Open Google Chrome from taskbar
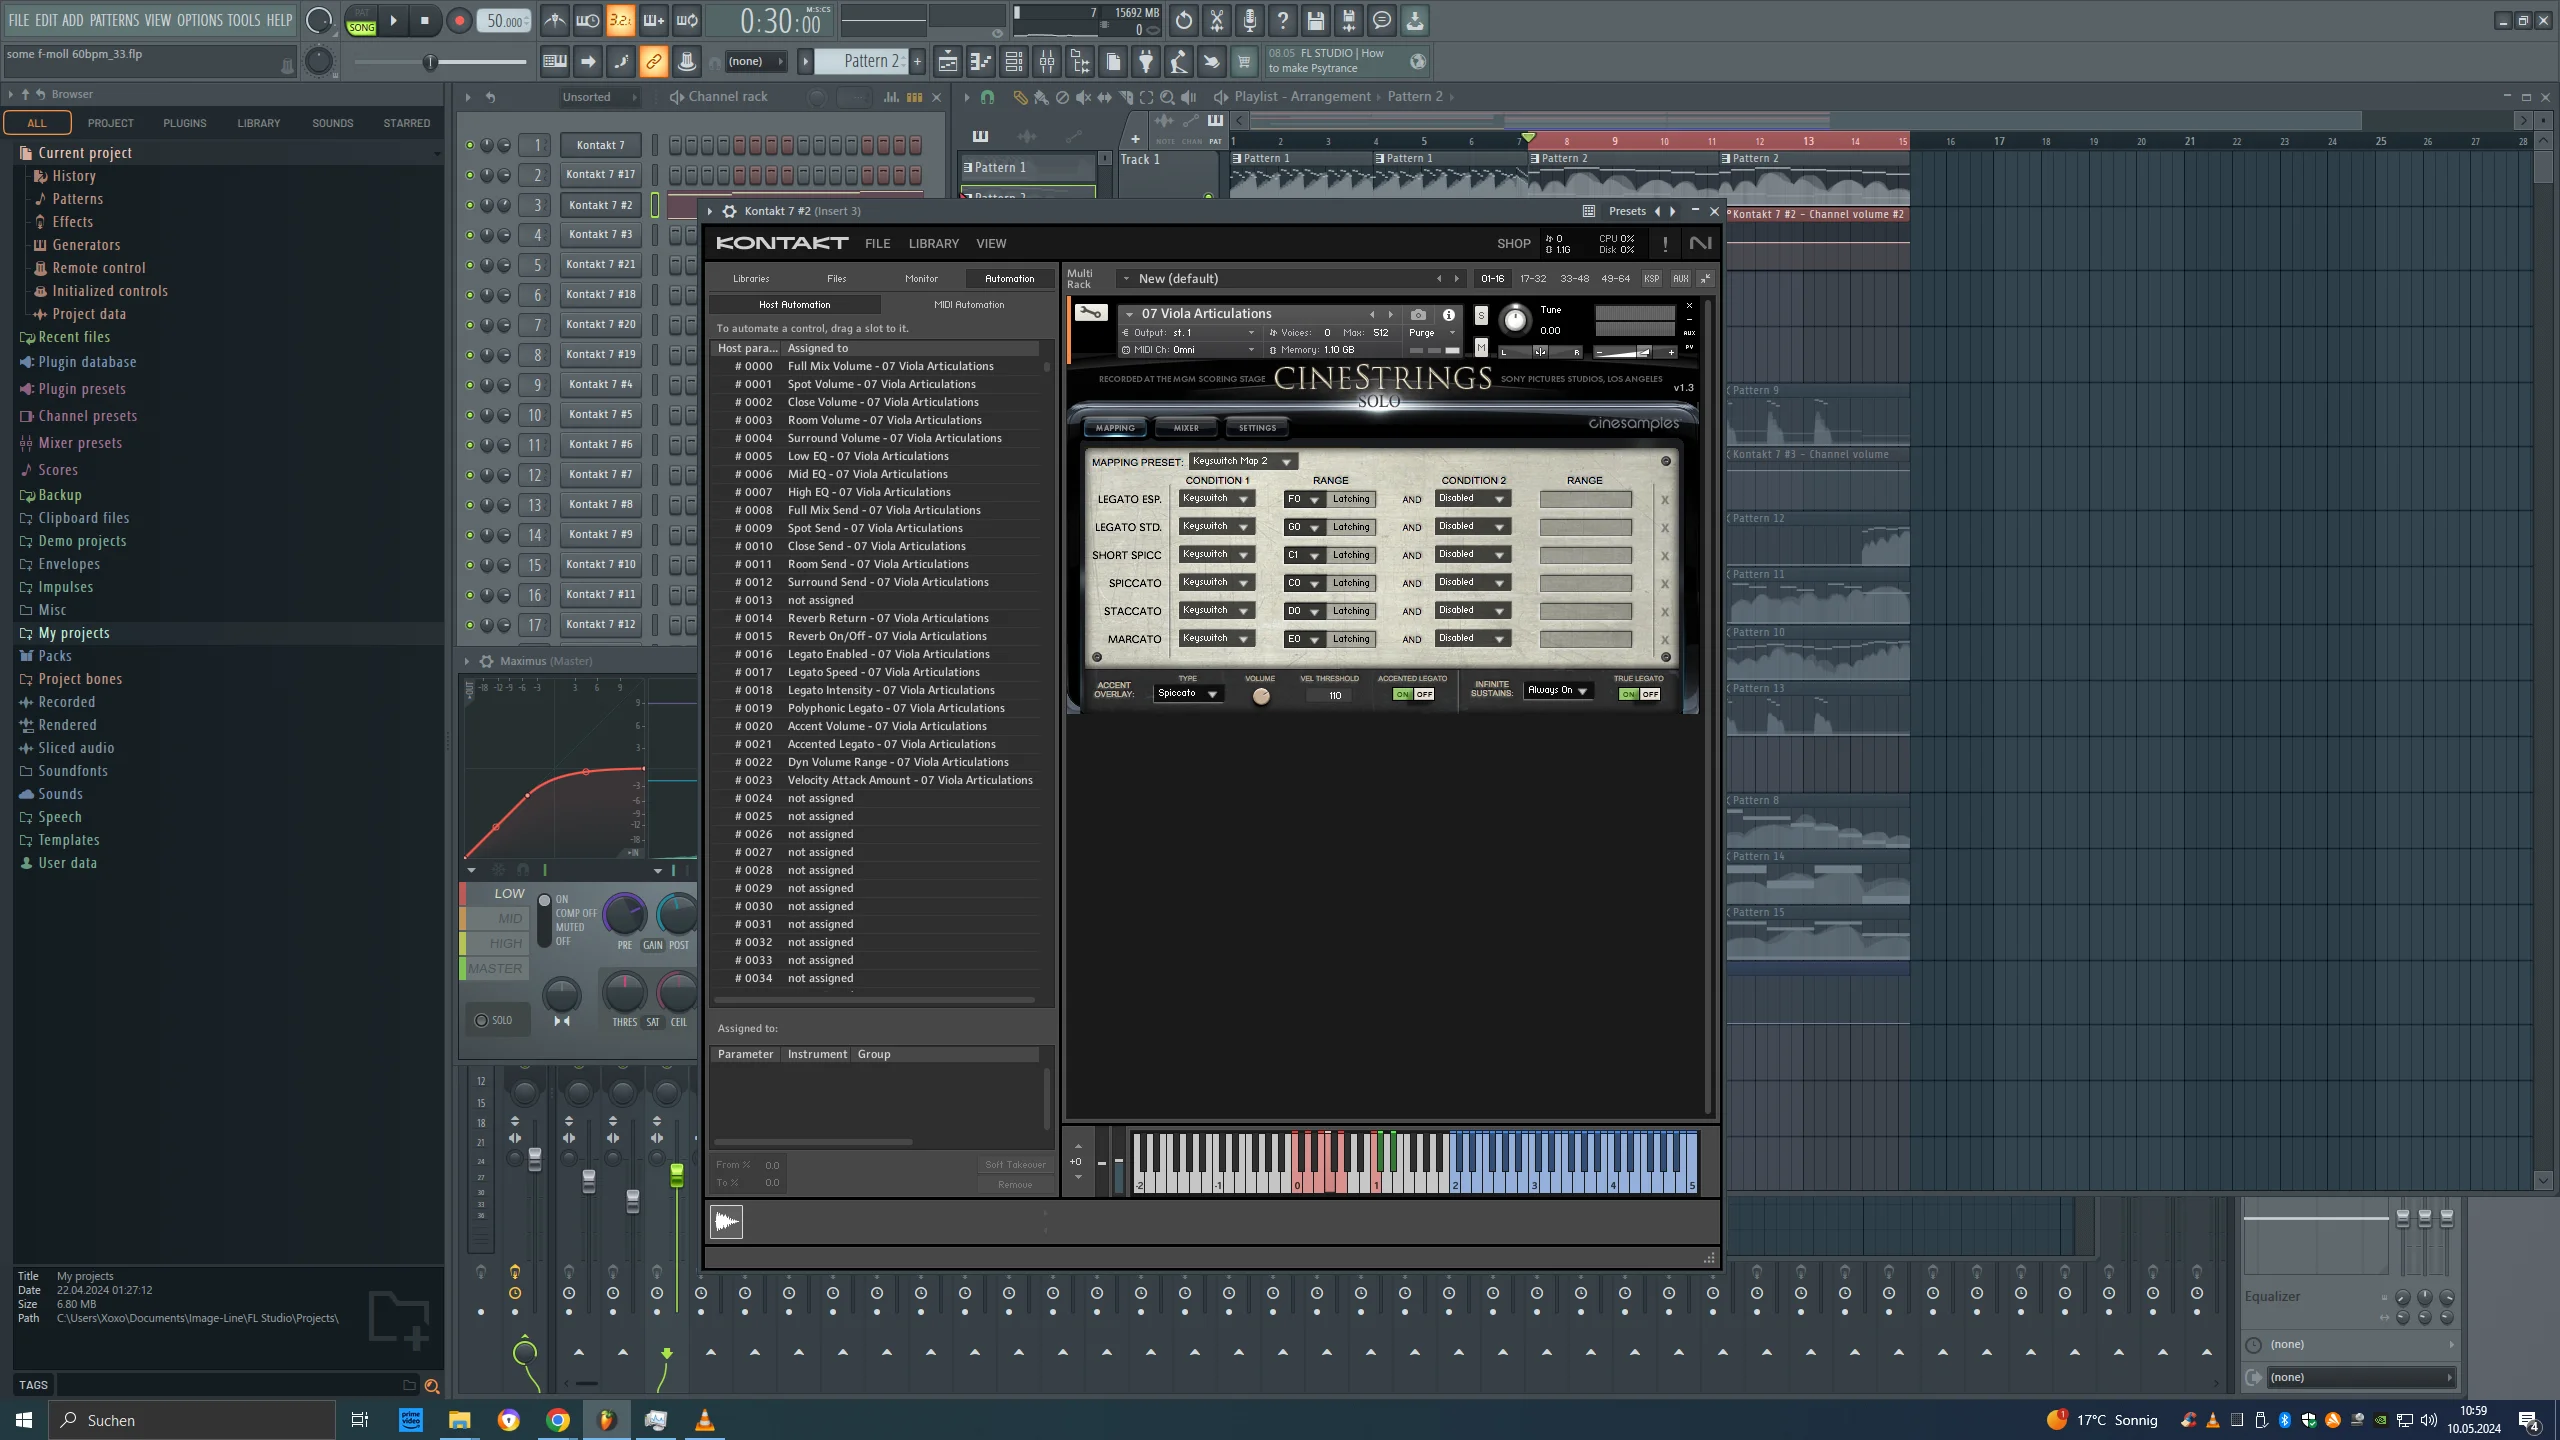2560x1440 pixels. pos(558,1419)
